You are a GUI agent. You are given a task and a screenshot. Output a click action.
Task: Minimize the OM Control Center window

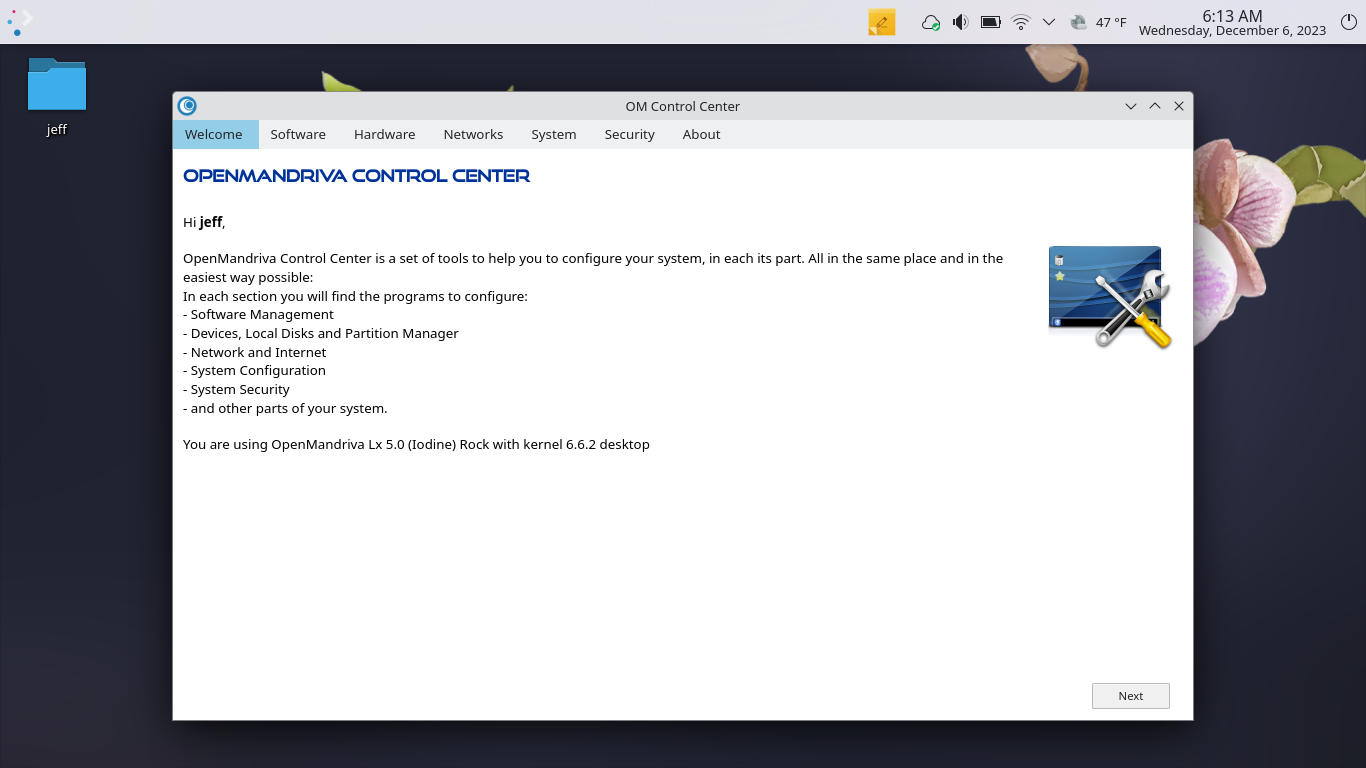tap(1131, 106)
